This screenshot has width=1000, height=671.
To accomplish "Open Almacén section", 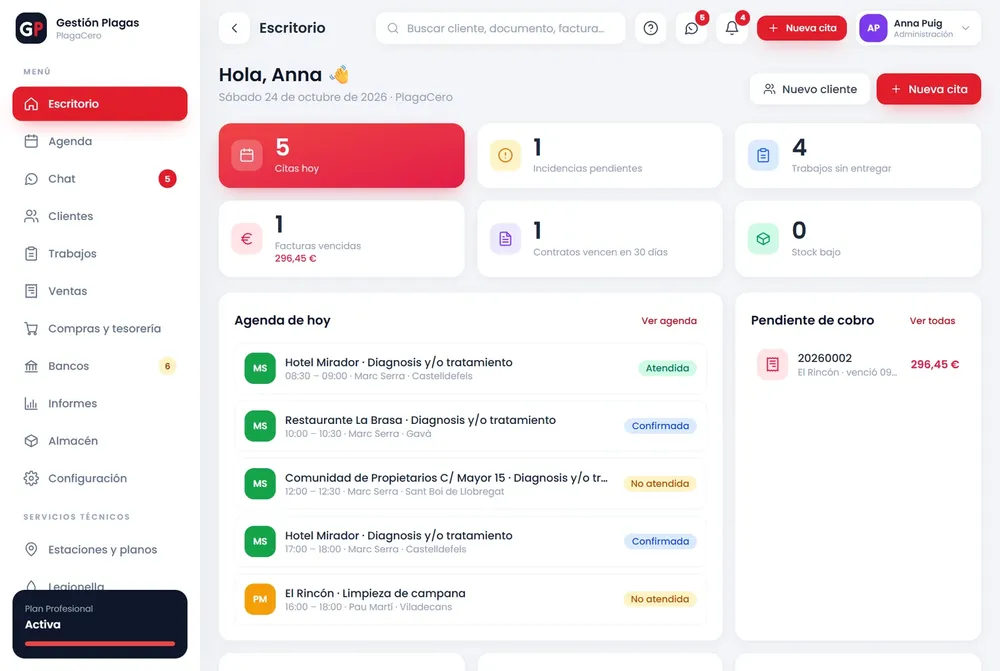I will (99, 441).
